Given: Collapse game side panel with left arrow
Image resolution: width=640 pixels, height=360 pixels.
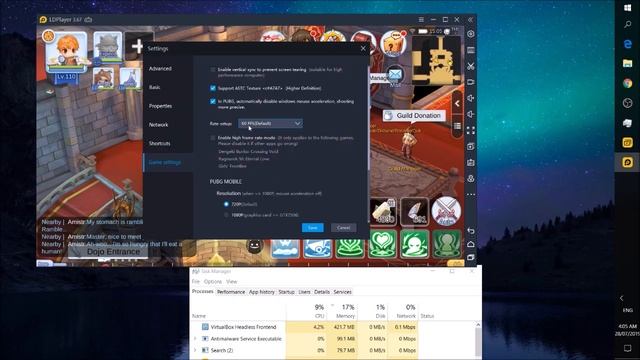Looking at the screenshot, I should (457, 104).
